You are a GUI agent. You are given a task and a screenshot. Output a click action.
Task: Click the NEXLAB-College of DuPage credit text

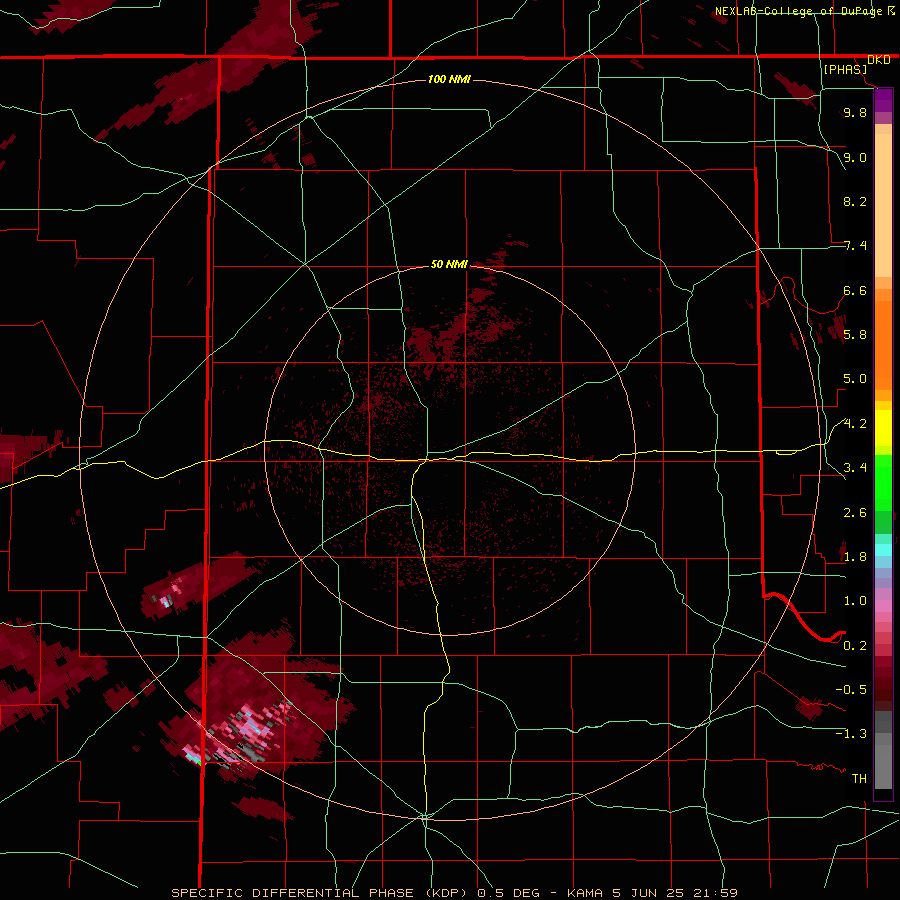800,11
